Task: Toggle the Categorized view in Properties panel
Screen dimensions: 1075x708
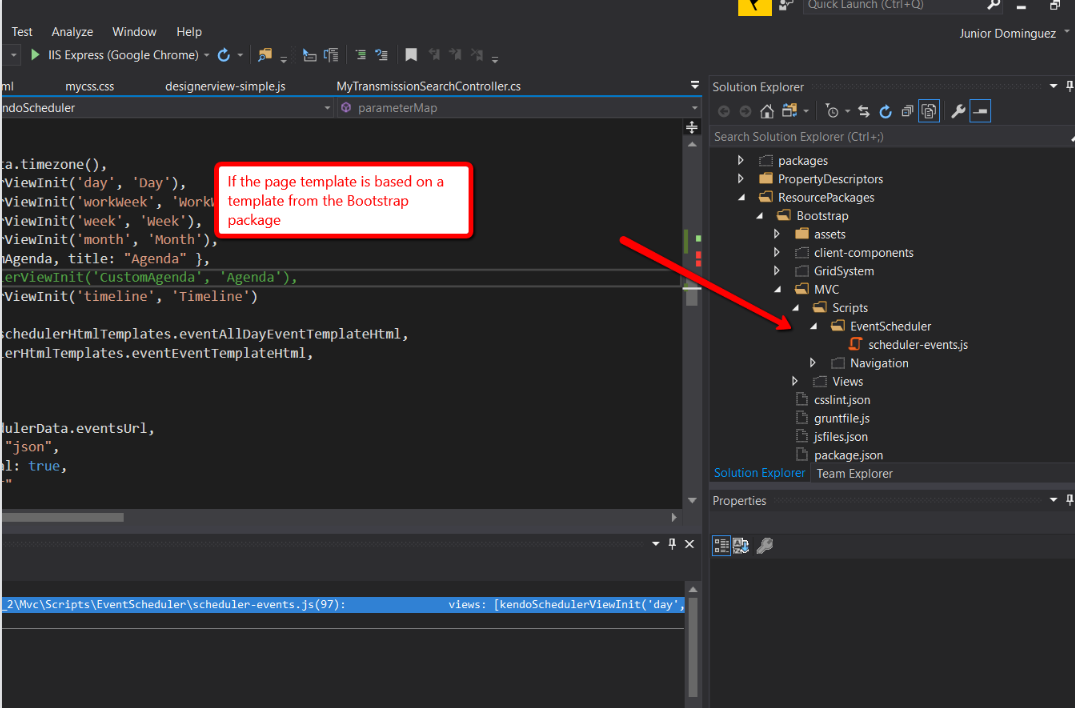Action: [x=721, y=545]
